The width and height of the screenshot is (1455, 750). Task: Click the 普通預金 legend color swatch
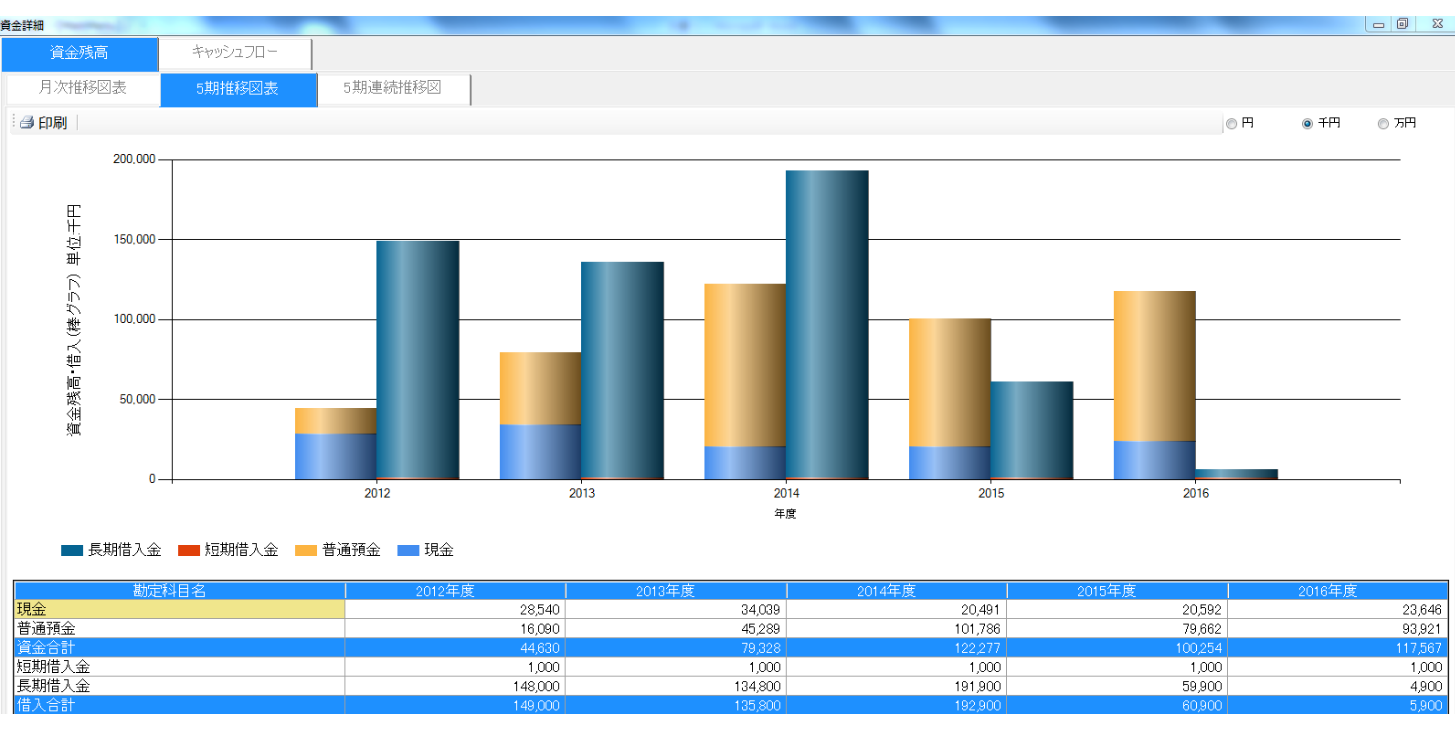(x=306, y=550)
